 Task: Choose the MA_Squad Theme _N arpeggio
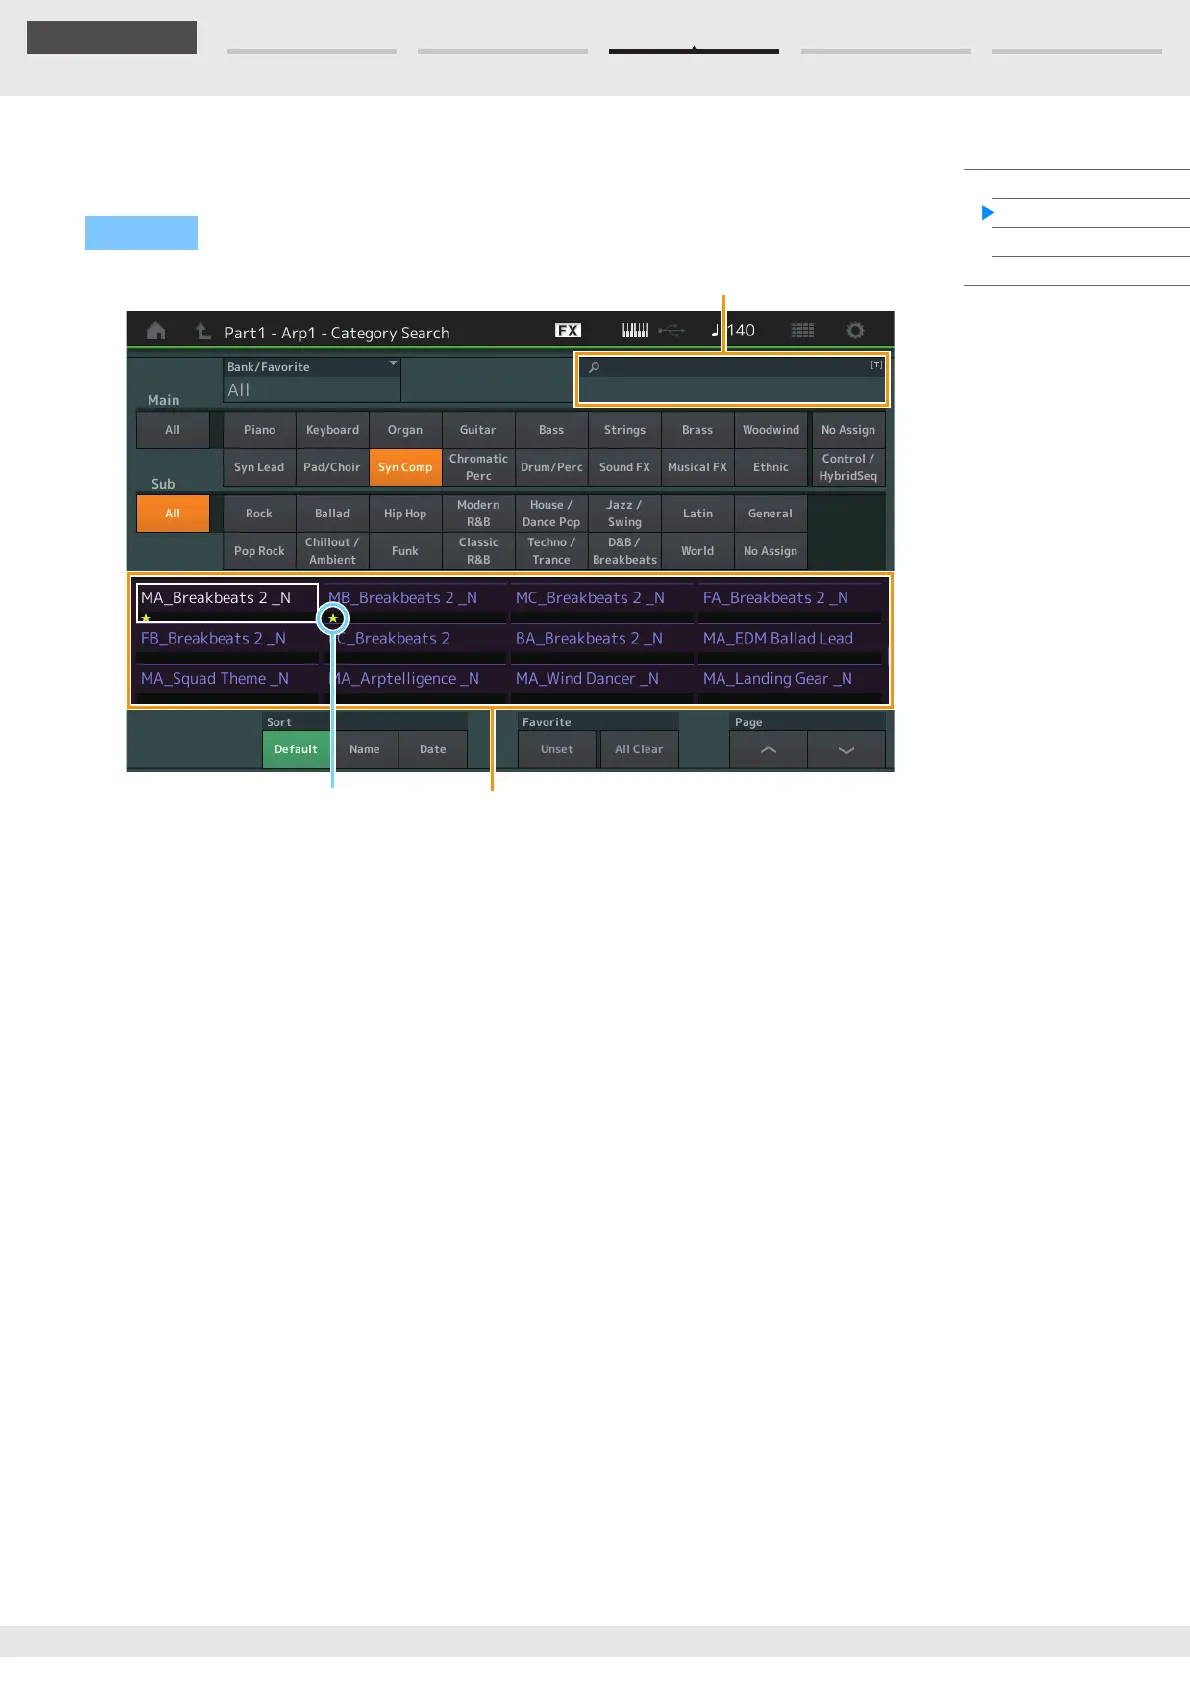coord(228,683)
